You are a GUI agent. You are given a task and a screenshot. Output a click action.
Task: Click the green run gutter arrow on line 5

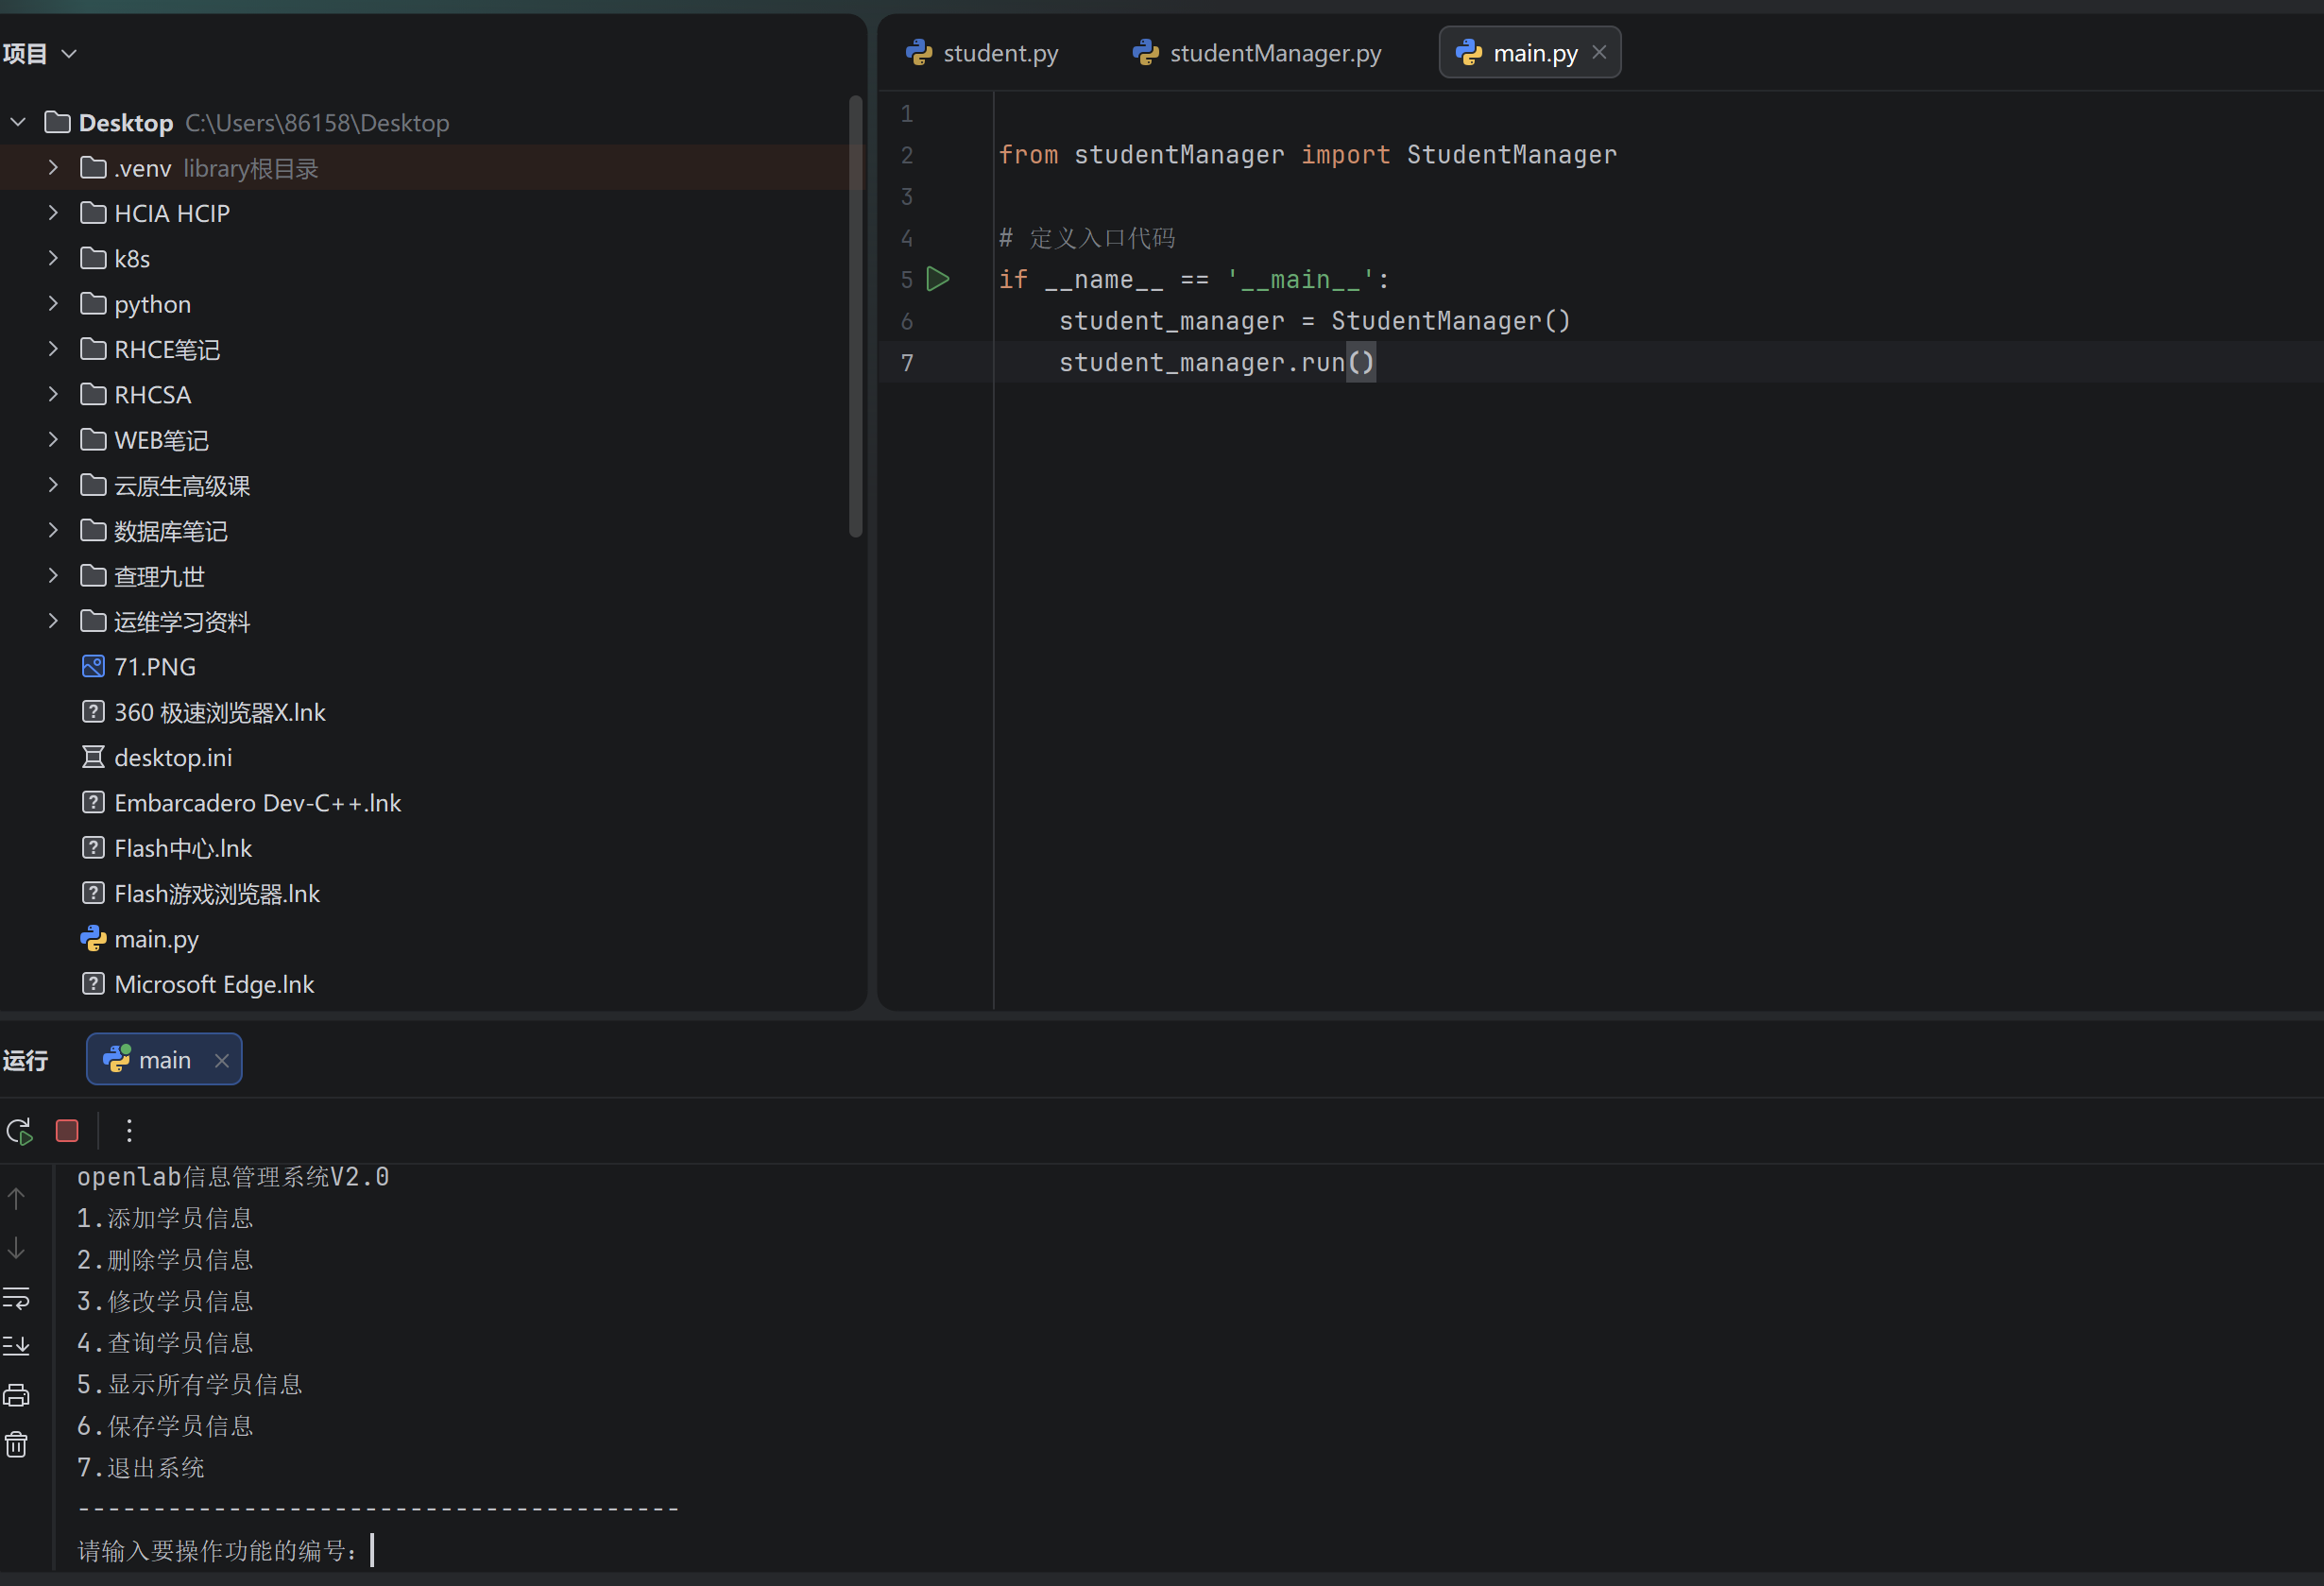point(937,279)
